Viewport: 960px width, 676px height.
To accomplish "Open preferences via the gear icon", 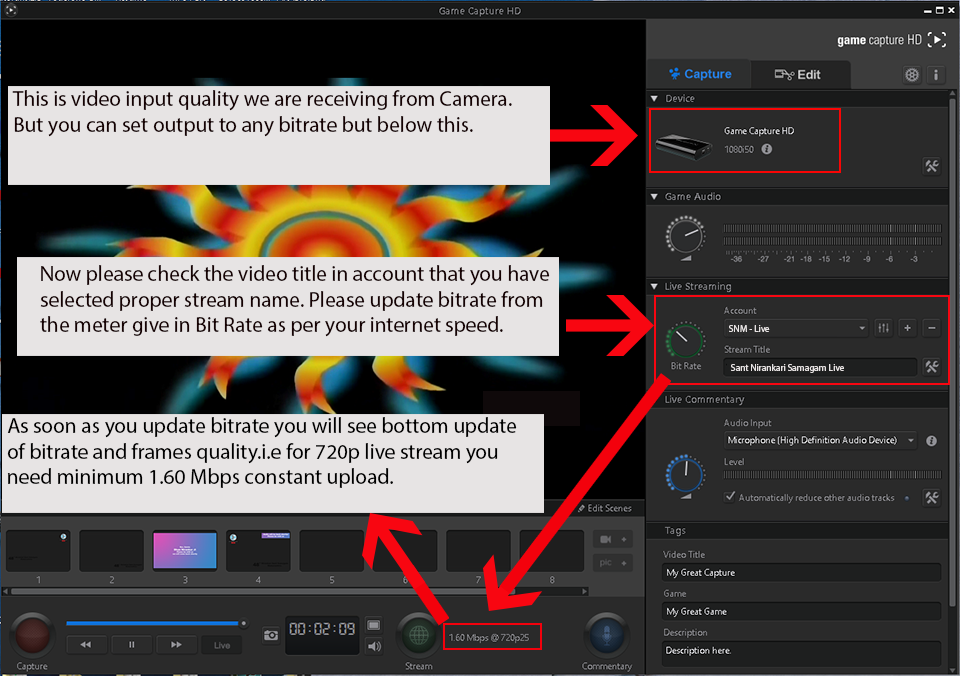I will [x=912, y=75].
